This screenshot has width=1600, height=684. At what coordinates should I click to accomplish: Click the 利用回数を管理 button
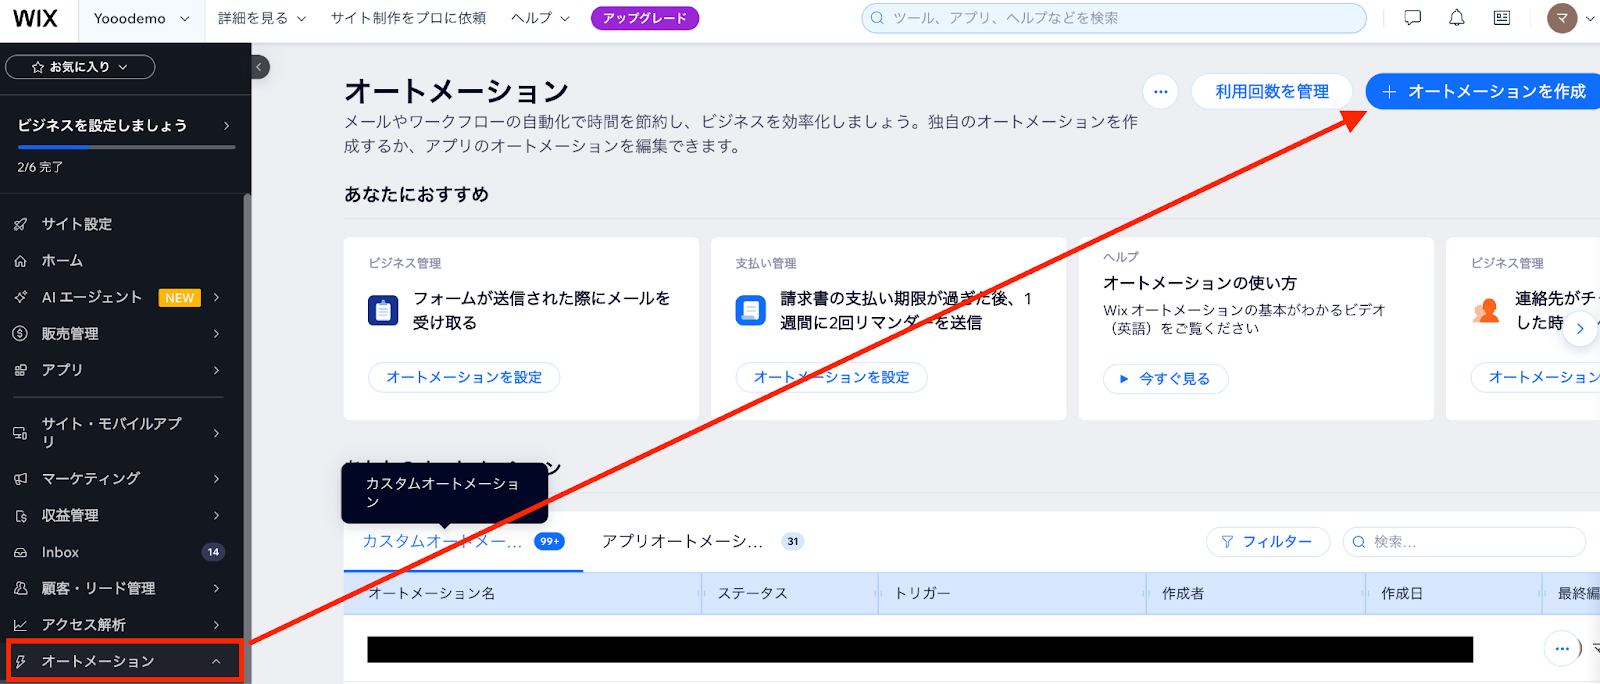[x=1272, y=91]
